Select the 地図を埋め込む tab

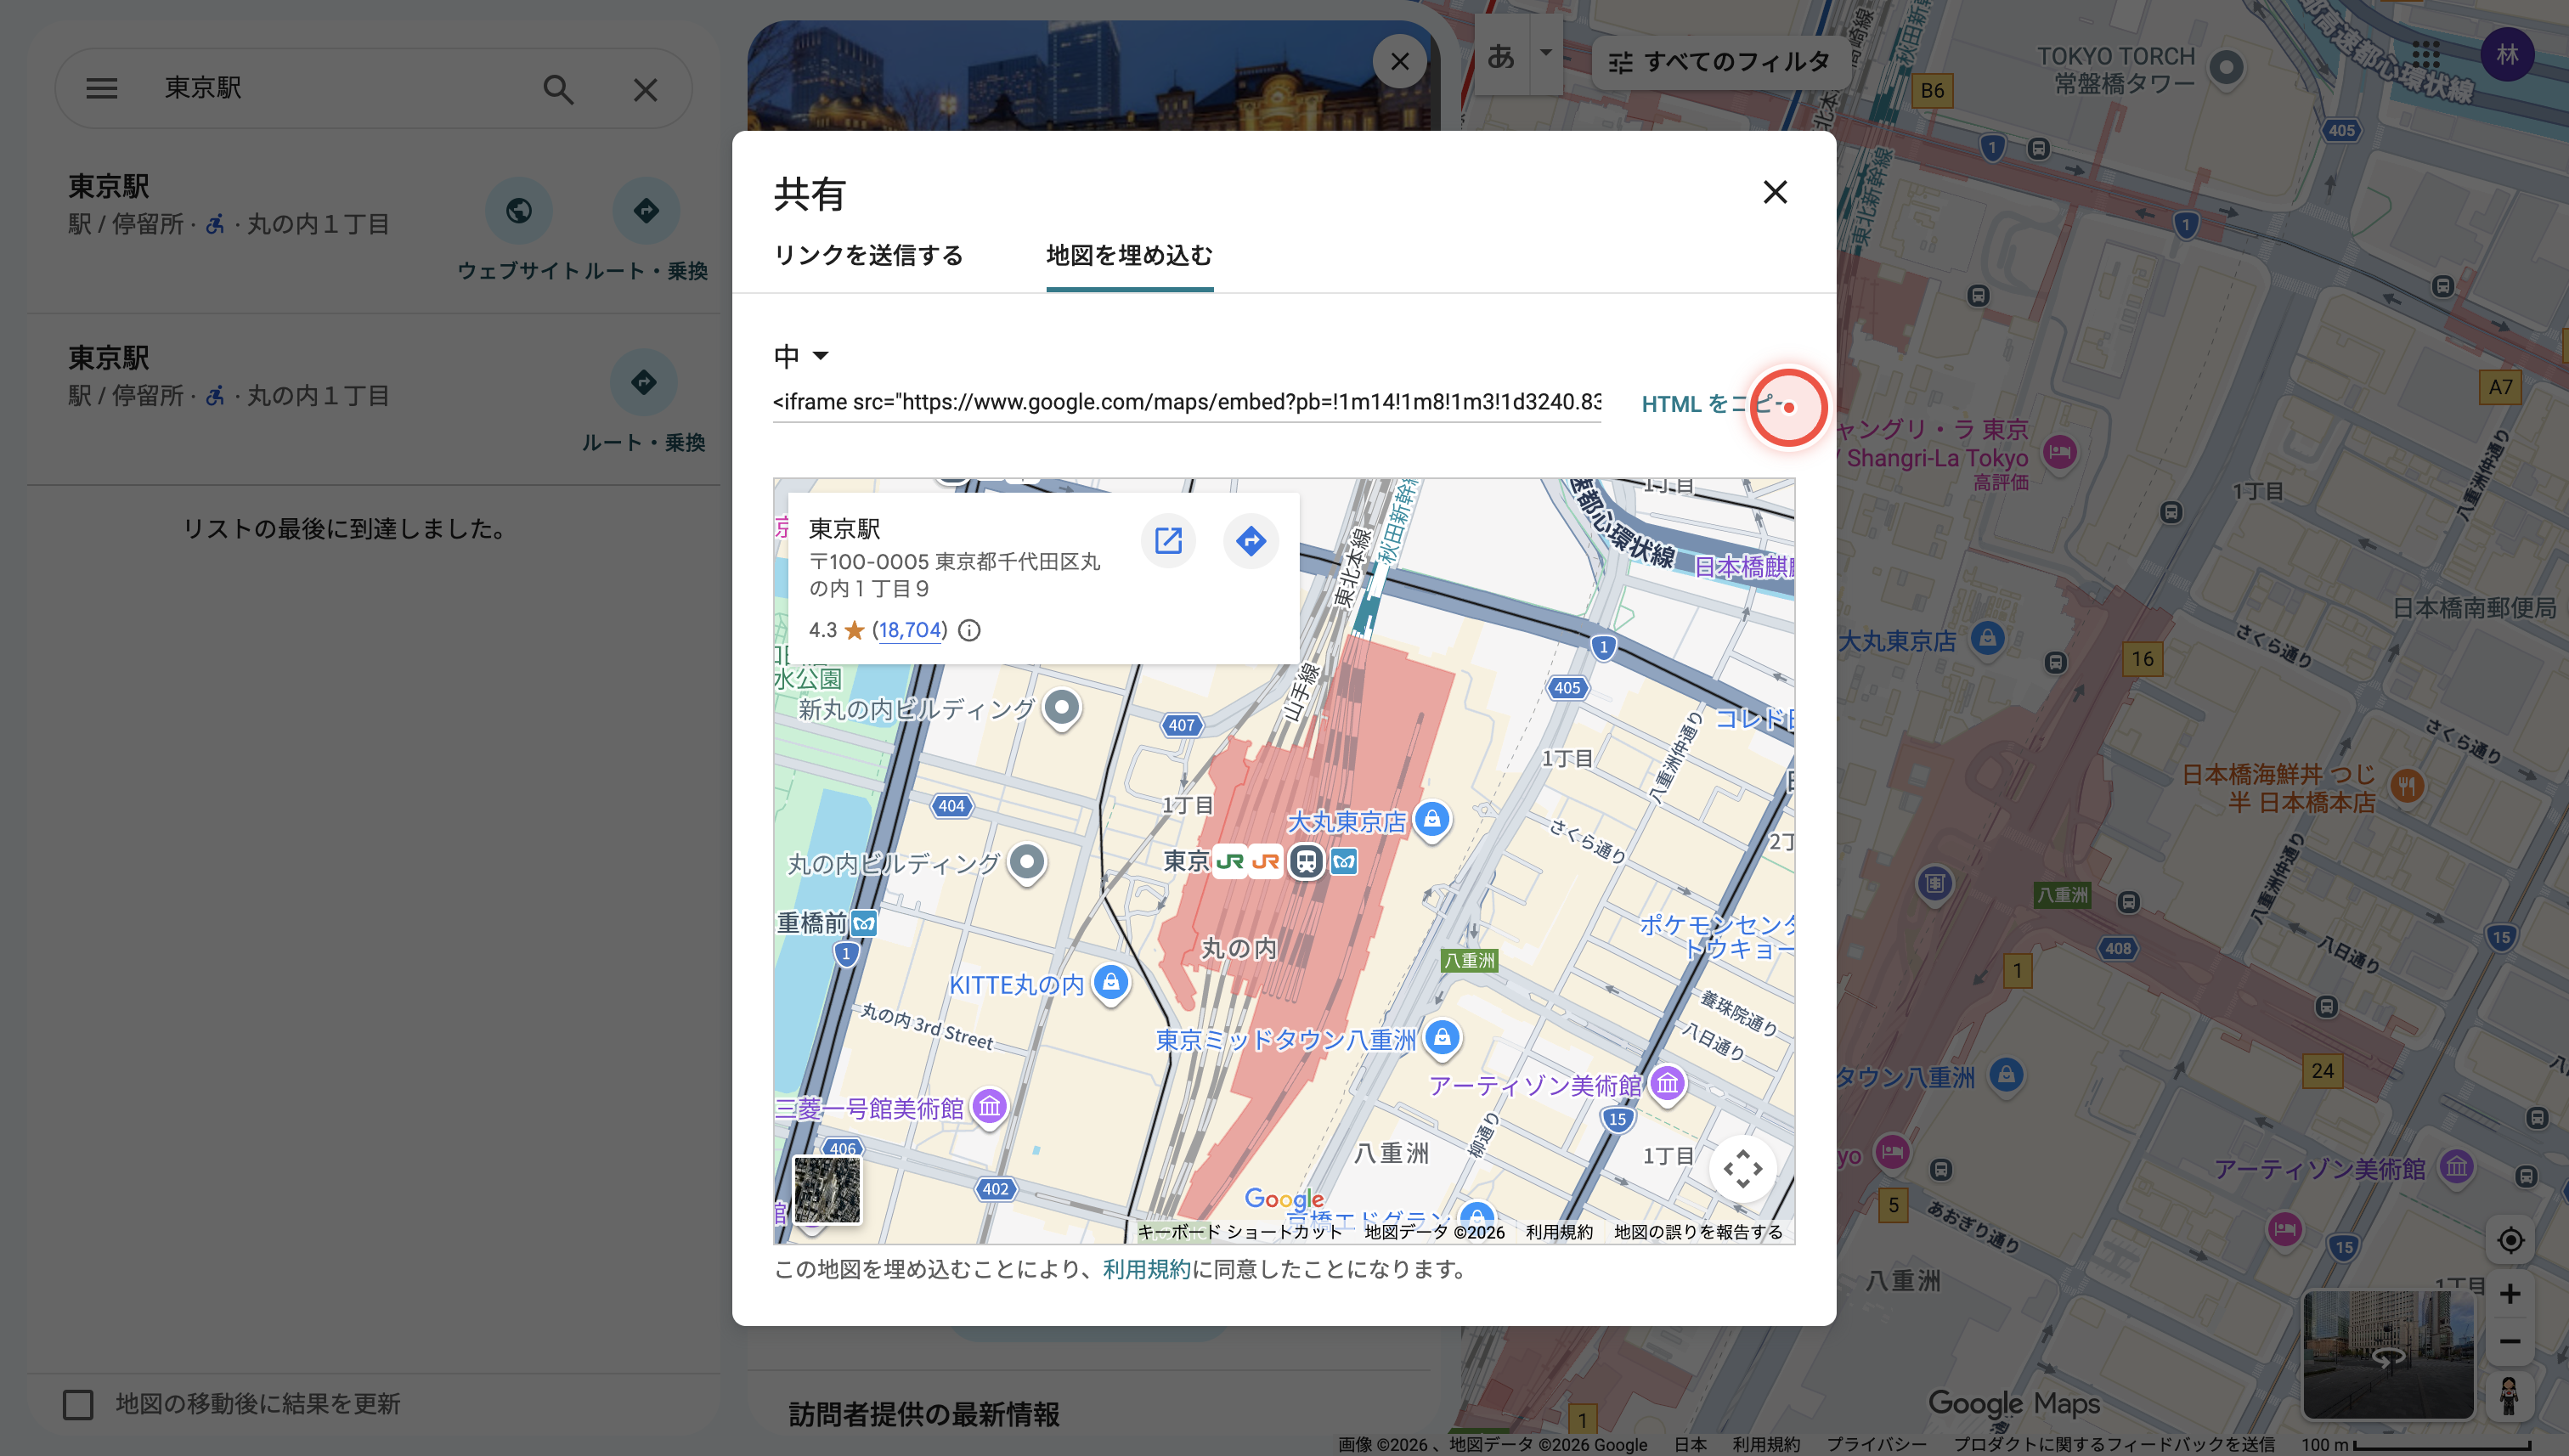[1129, 256]
